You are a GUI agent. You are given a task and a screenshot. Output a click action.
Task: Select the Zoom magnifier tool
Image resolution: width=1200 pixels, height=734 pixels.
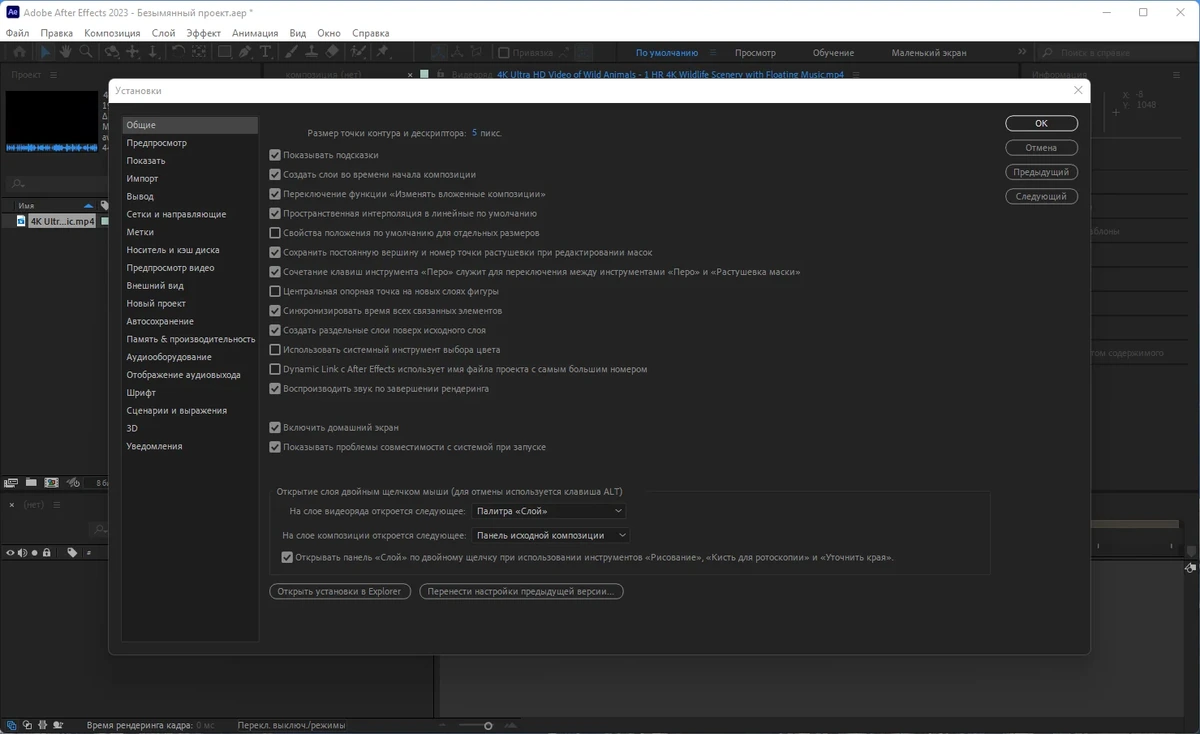[x=85, y=52]
